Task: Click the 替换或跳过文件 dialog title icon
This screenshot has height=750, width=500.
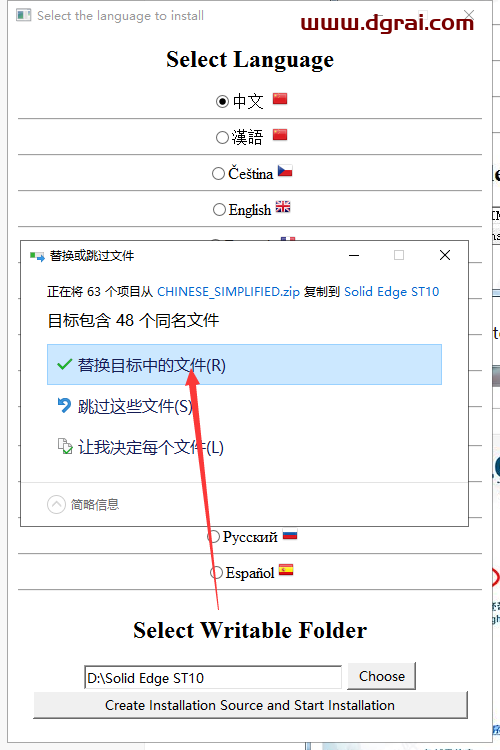Action: 37,256
